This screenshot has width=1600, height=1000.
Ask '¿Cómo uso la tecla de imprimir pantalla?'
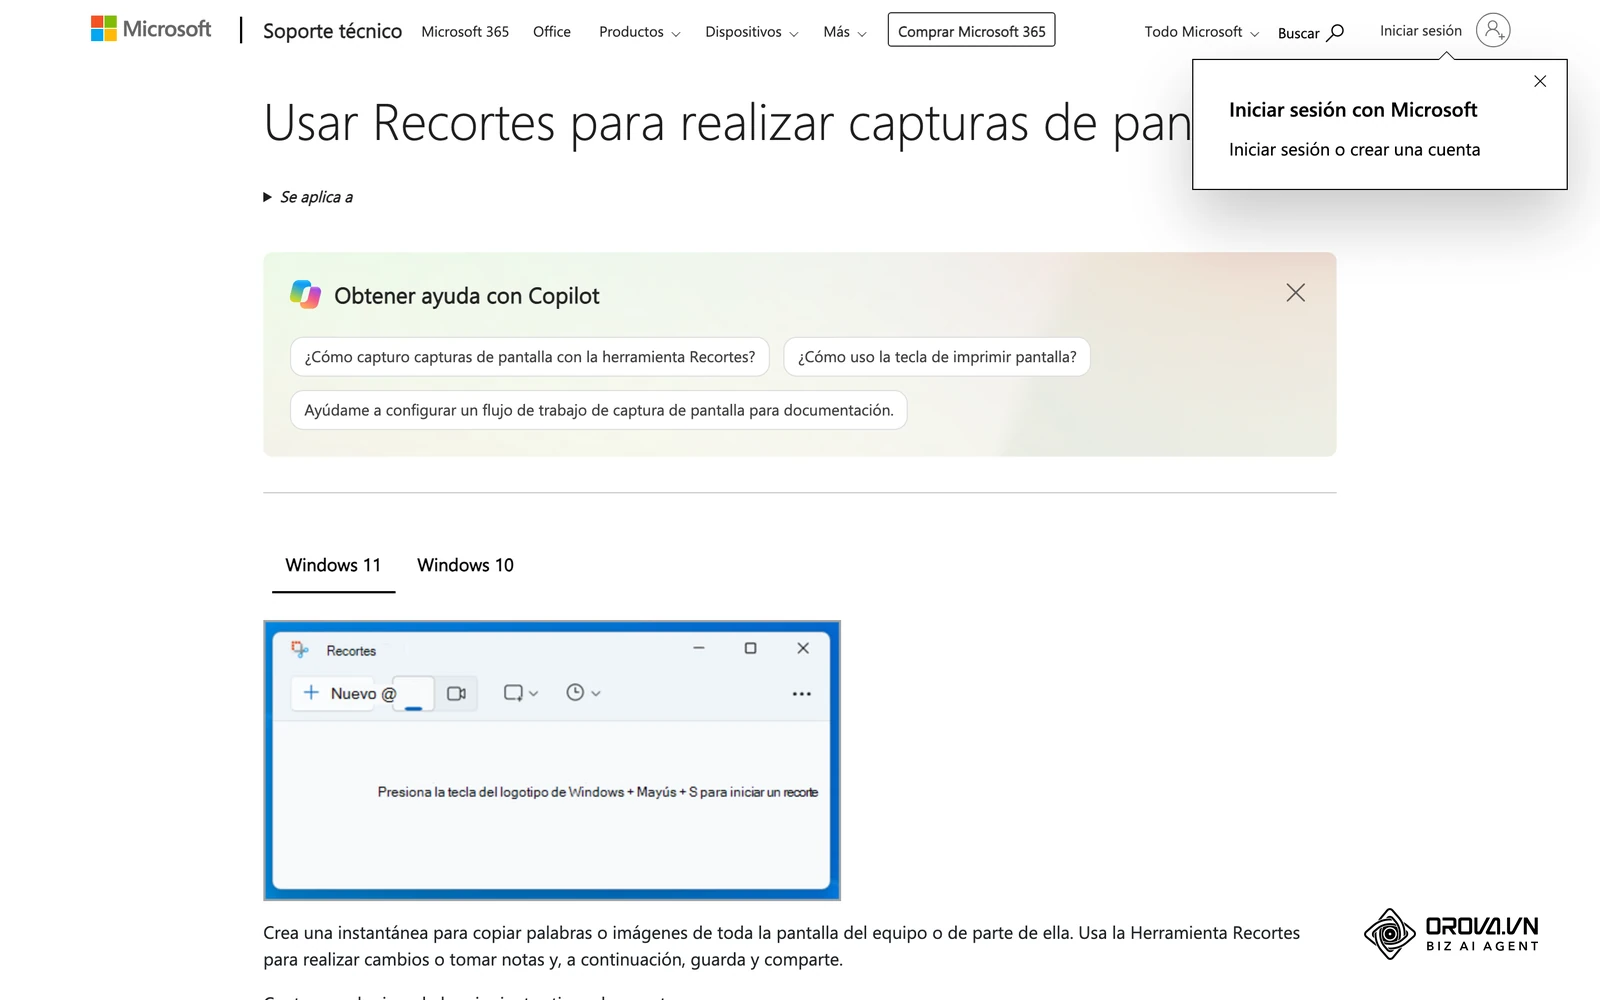[937, 357]
